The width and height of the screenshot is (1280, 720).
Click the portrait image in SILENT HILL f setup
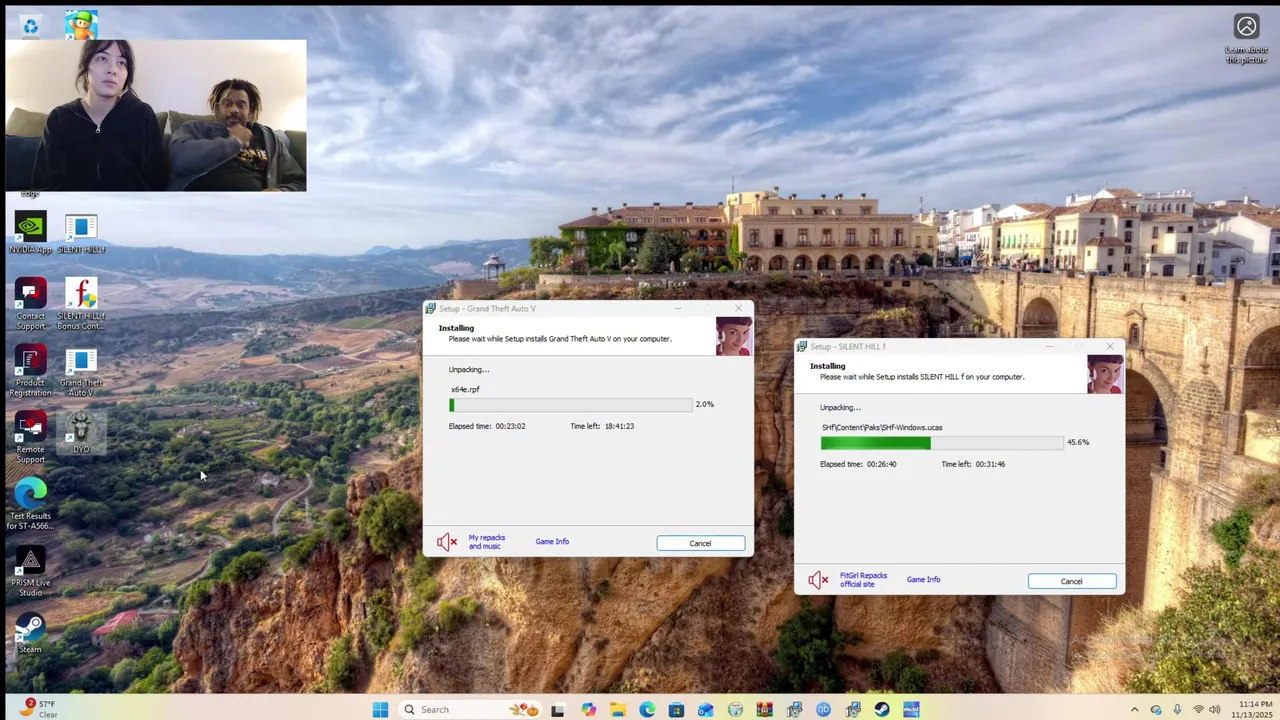(1104, 375)
